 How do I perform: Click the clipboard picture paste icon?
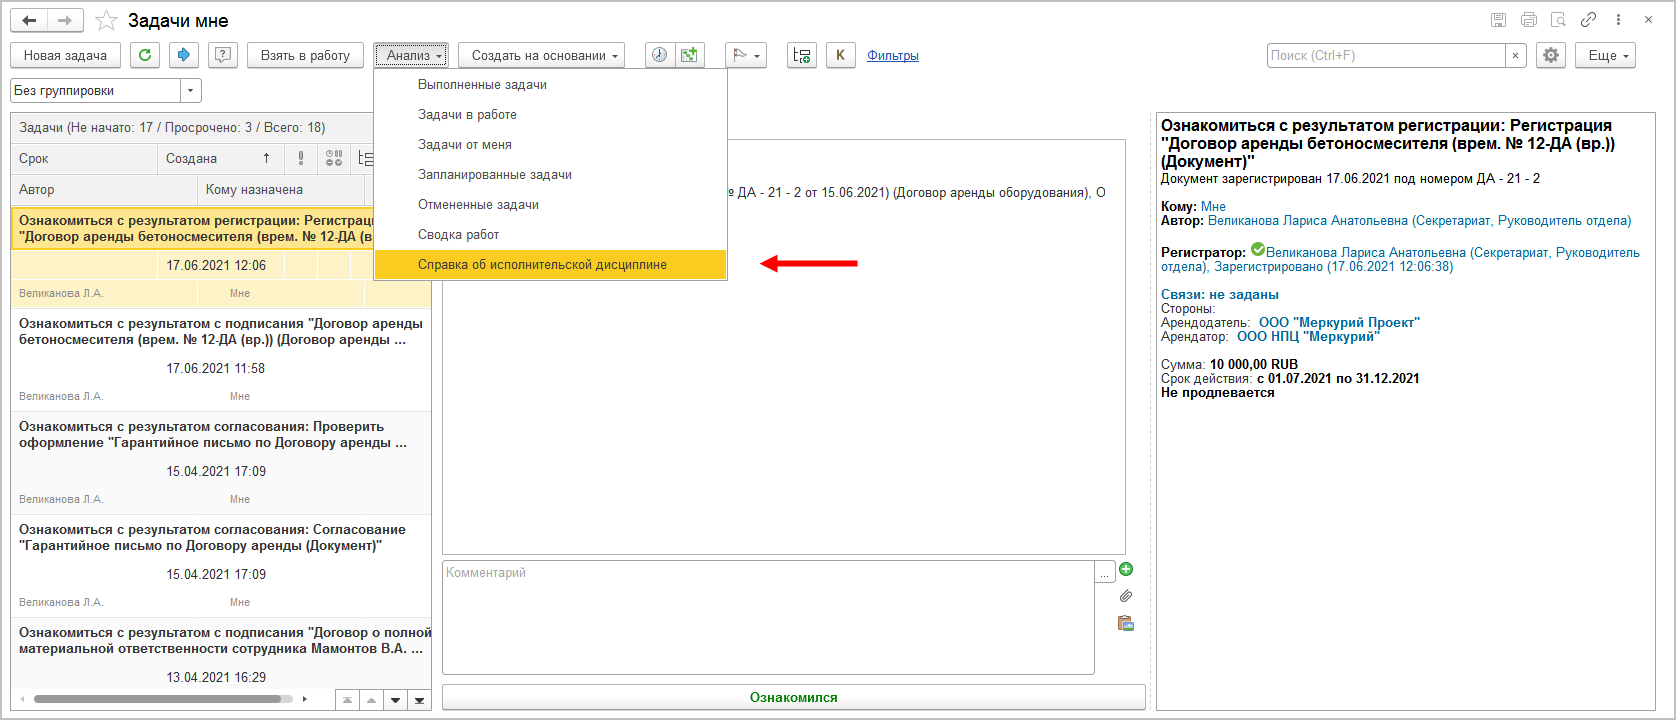click(x=1126, y=623)
